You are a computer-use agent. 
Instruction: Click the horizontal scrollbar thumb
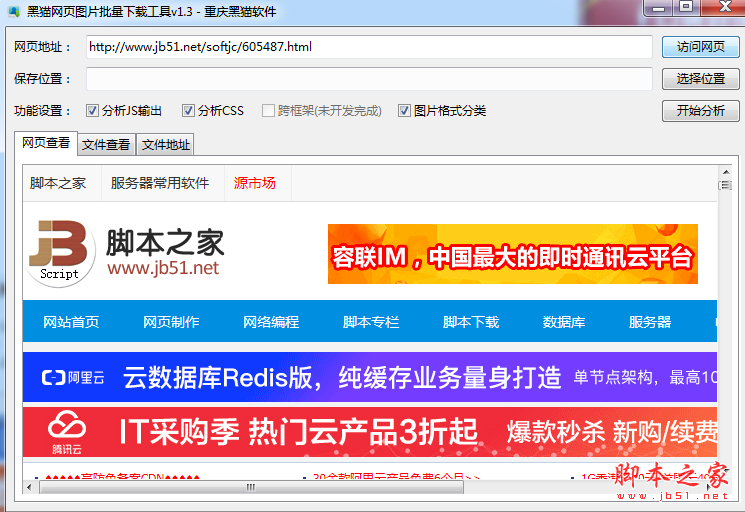click(x=251, y=487)
